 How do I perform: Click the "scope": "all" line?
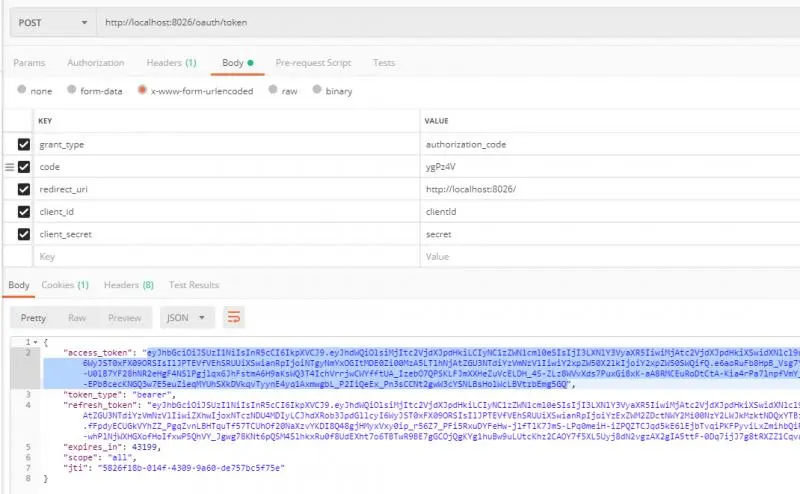tap(100, 458)
